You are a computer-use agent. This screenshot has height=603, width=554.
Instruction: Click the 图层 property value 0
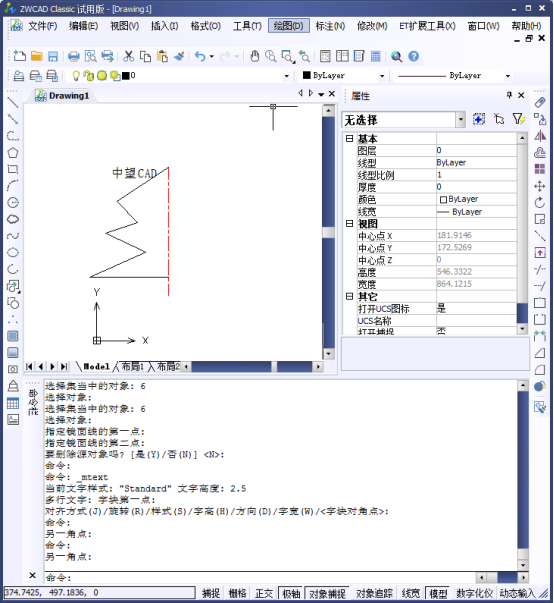pyautogui.click(x=476, y=150)
